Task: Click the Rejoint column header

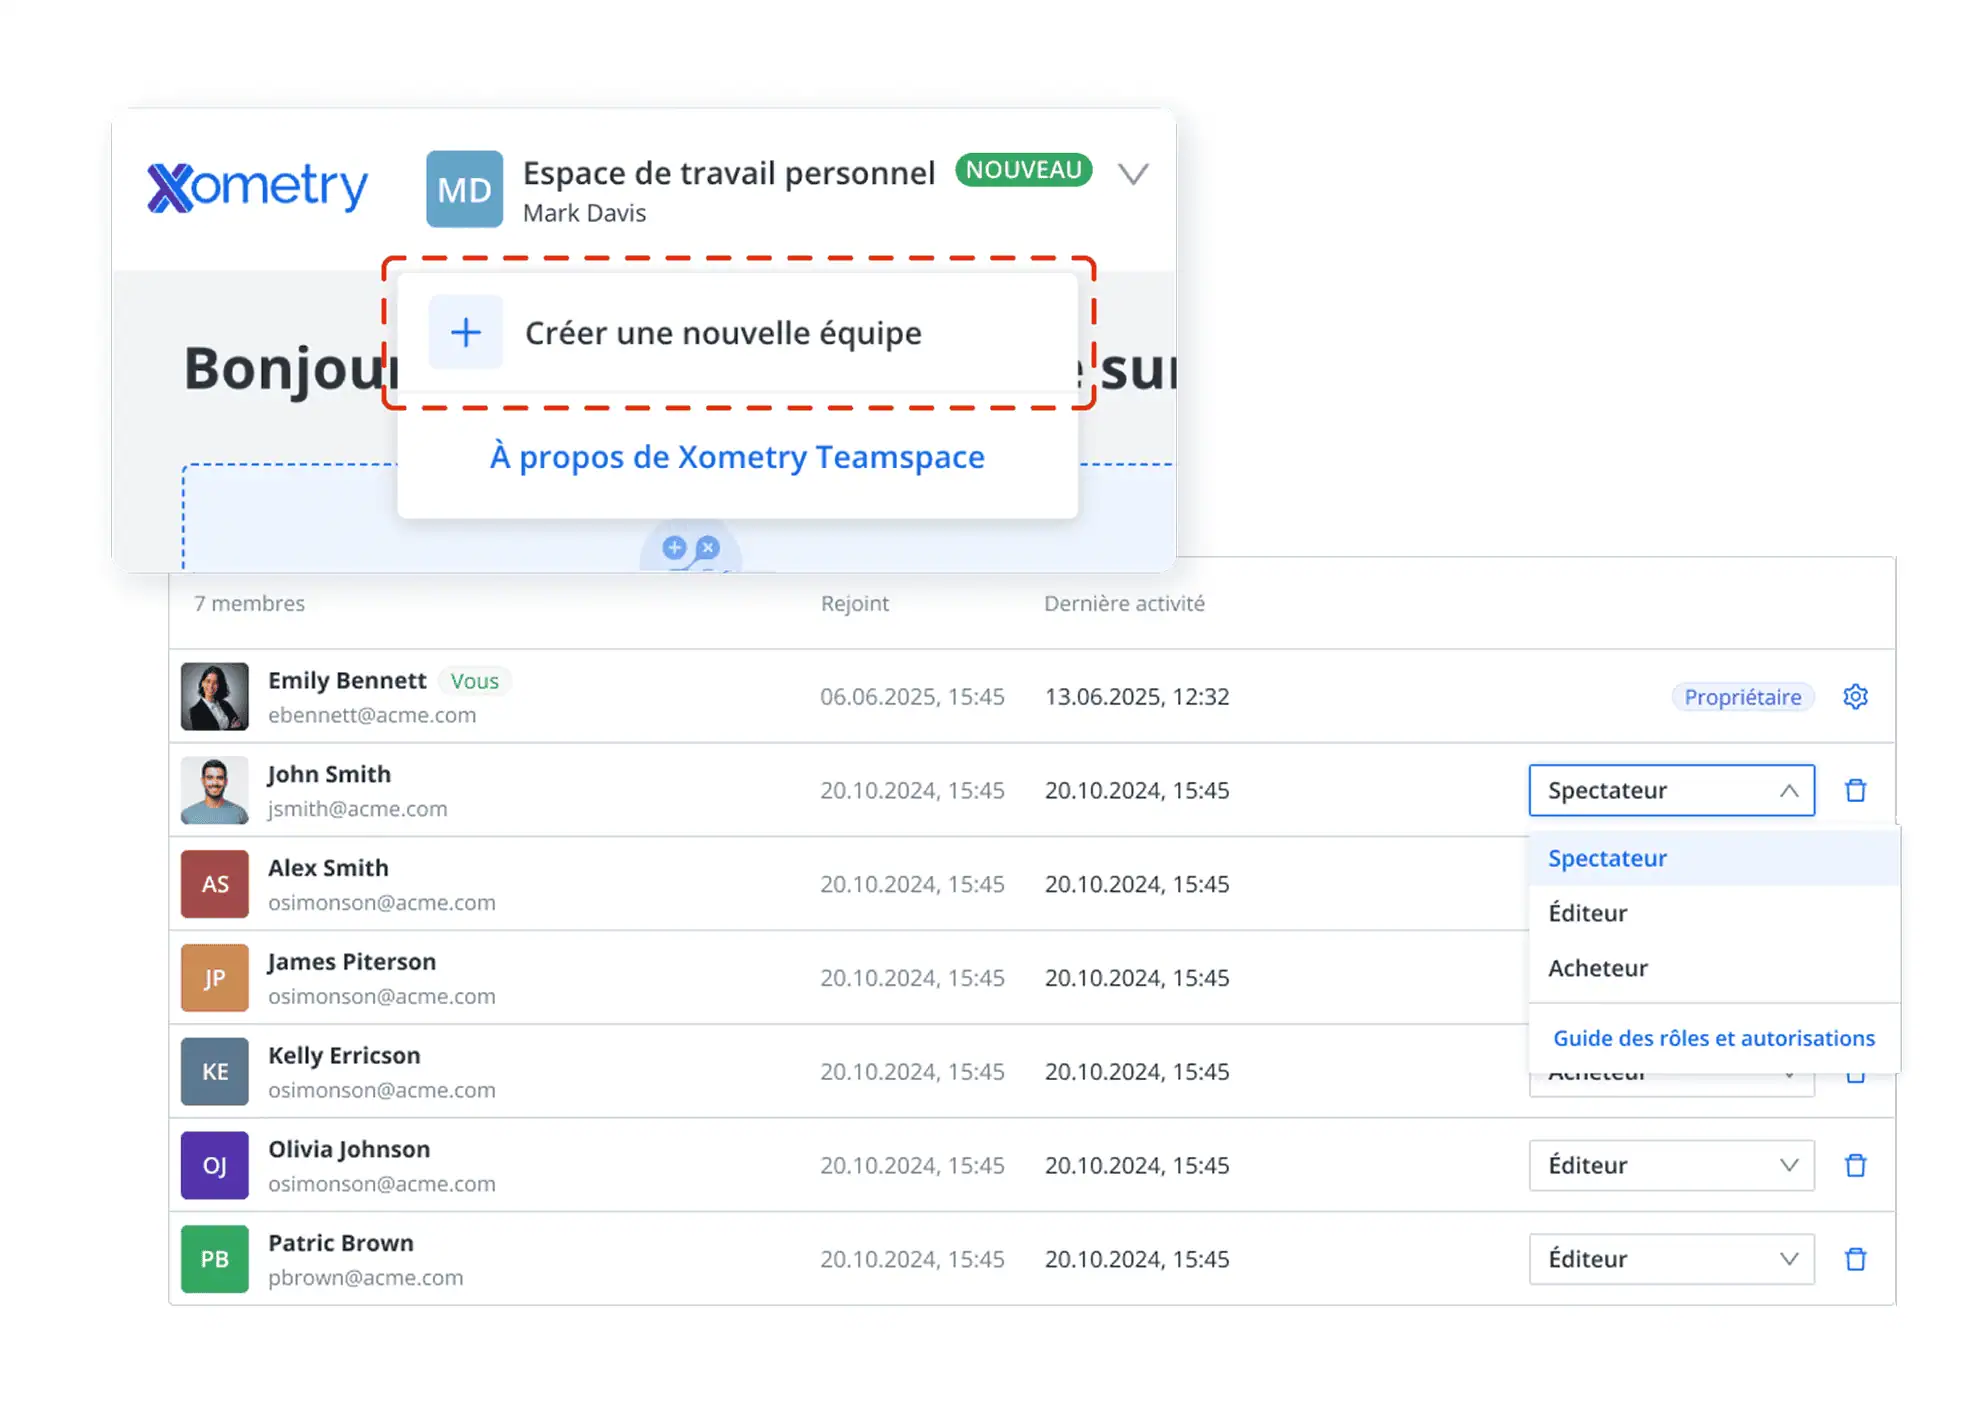Action: (854, 603)
